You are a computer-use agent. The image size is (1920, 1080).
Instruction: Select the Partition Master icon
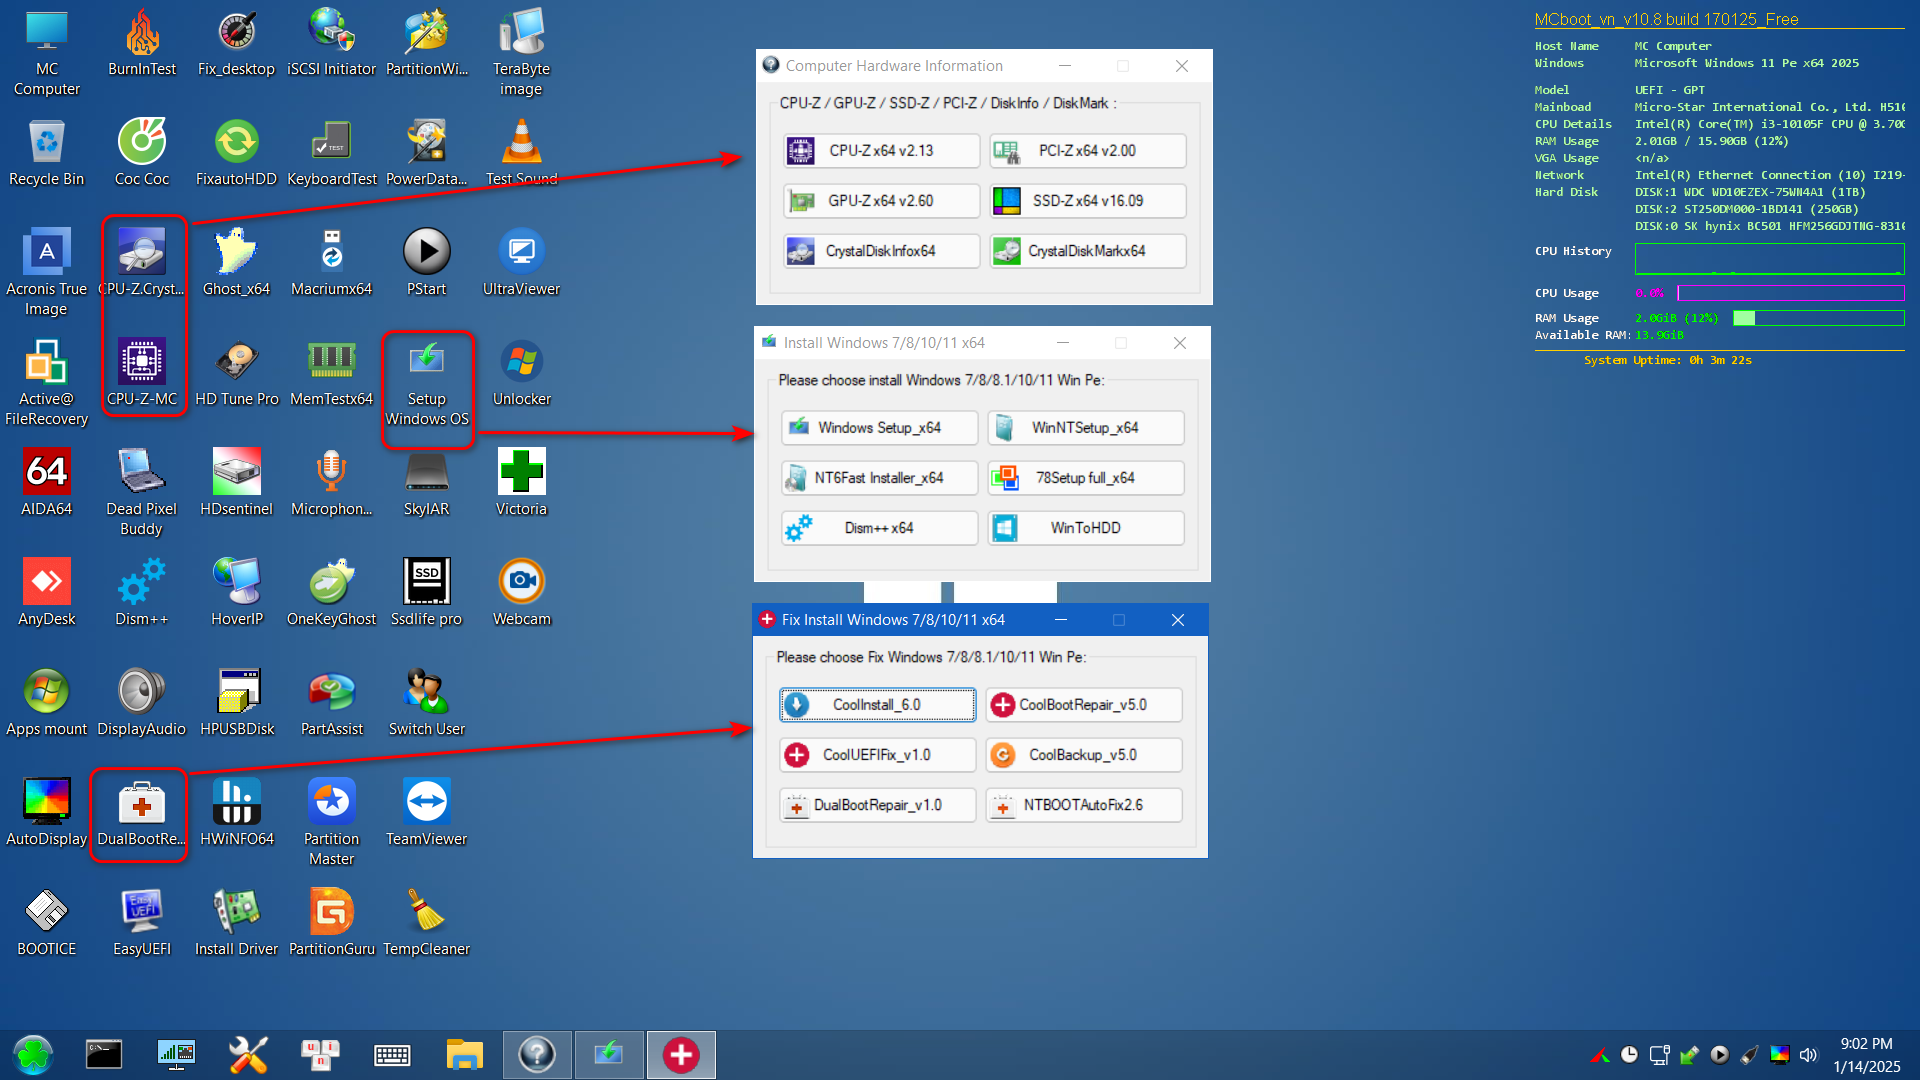pyautogui.click(x=331, y=802)
